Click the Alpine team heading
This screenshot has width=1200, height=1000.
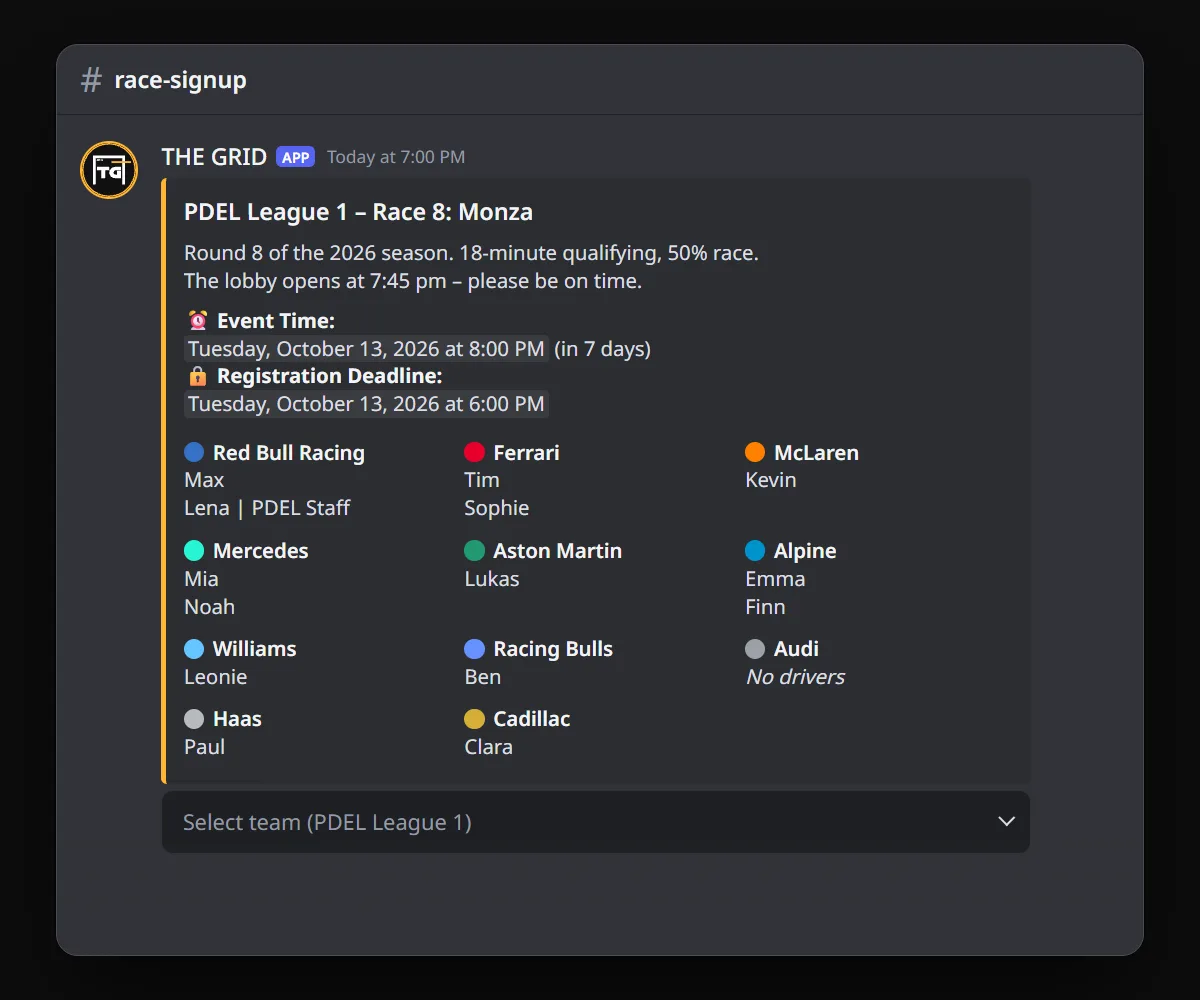(805, 551)
